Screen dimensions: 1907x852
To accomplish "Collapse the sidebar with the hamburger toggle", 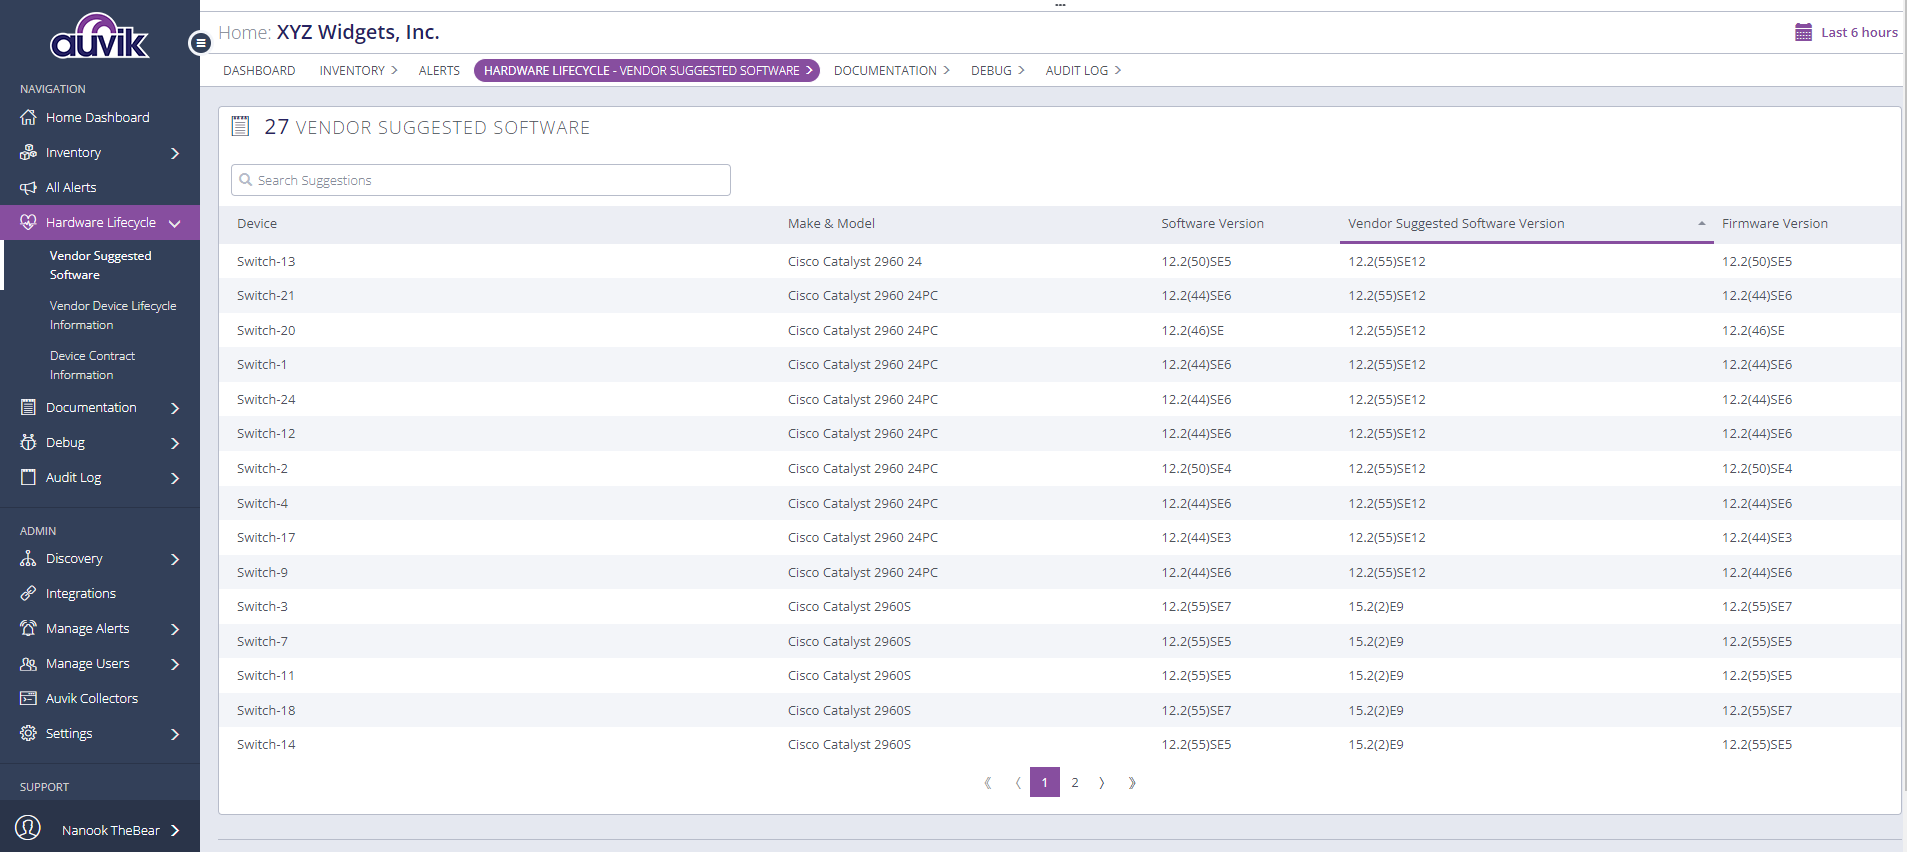I will coord(200,43).
